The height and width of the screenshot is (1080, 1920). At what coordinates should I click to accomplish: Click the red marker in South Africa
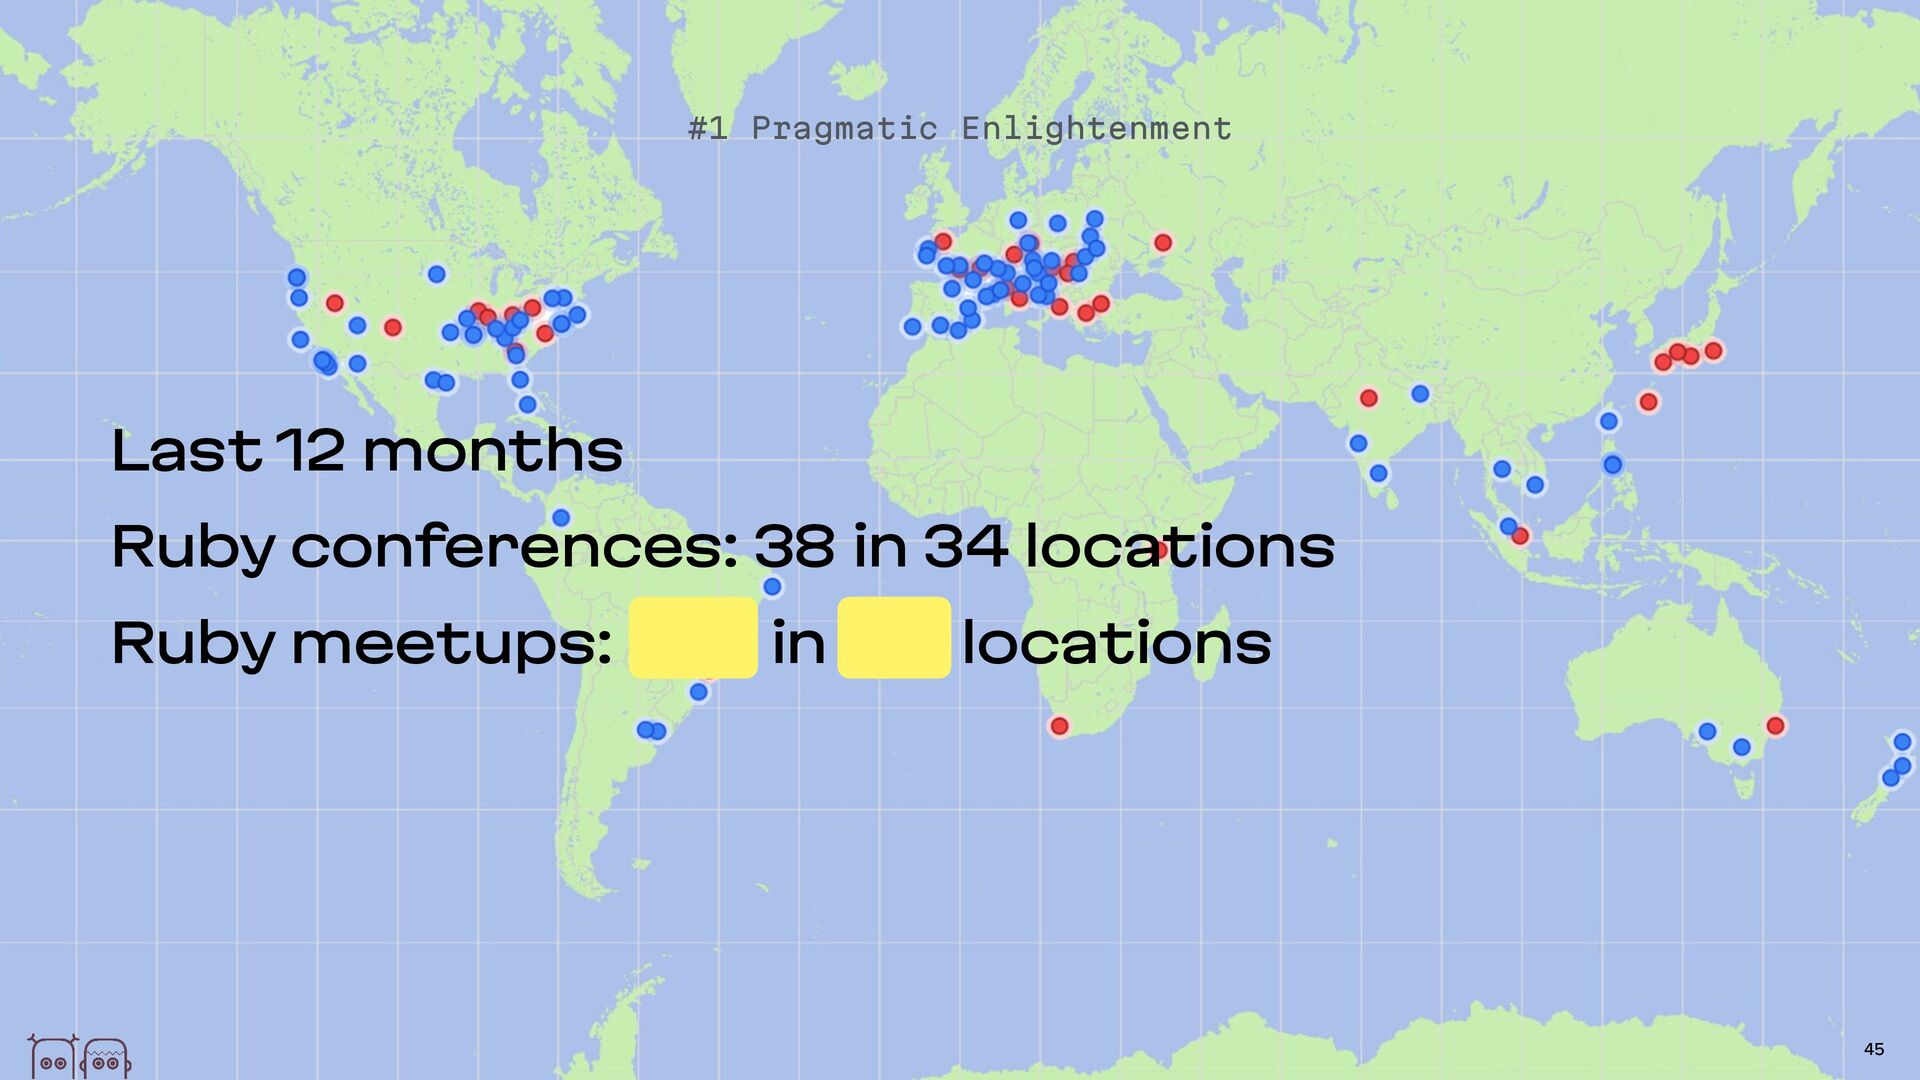1059,726
